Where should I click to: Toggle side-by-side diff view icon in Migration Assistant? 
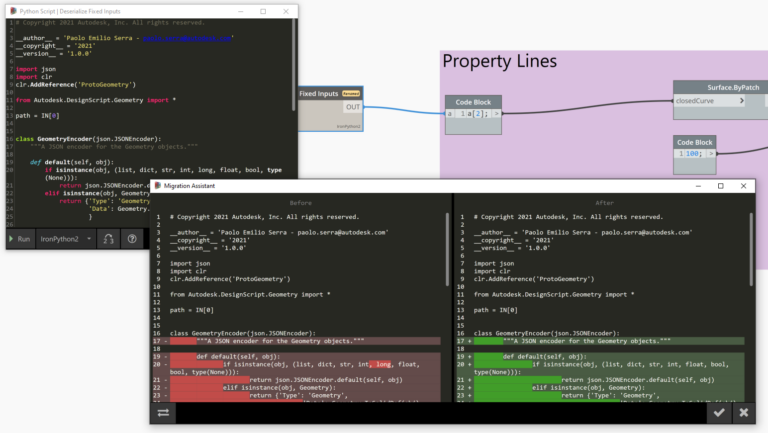(x=163, y=413)
